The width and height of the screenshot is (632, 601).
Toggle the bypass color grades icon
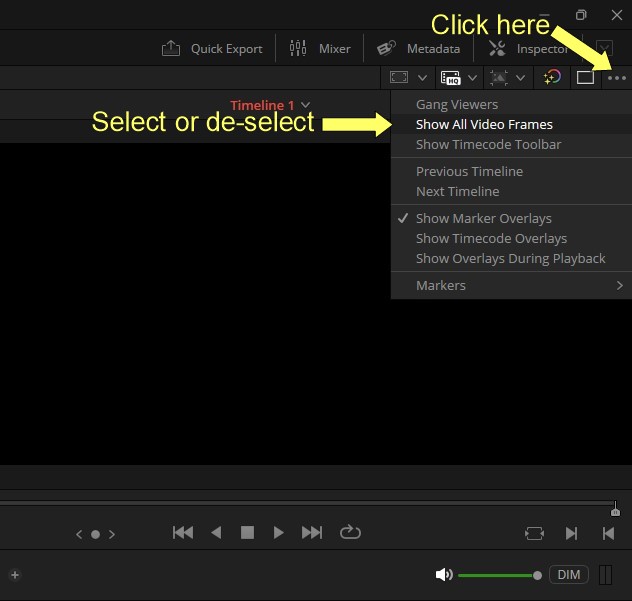[x=552, y=77]
